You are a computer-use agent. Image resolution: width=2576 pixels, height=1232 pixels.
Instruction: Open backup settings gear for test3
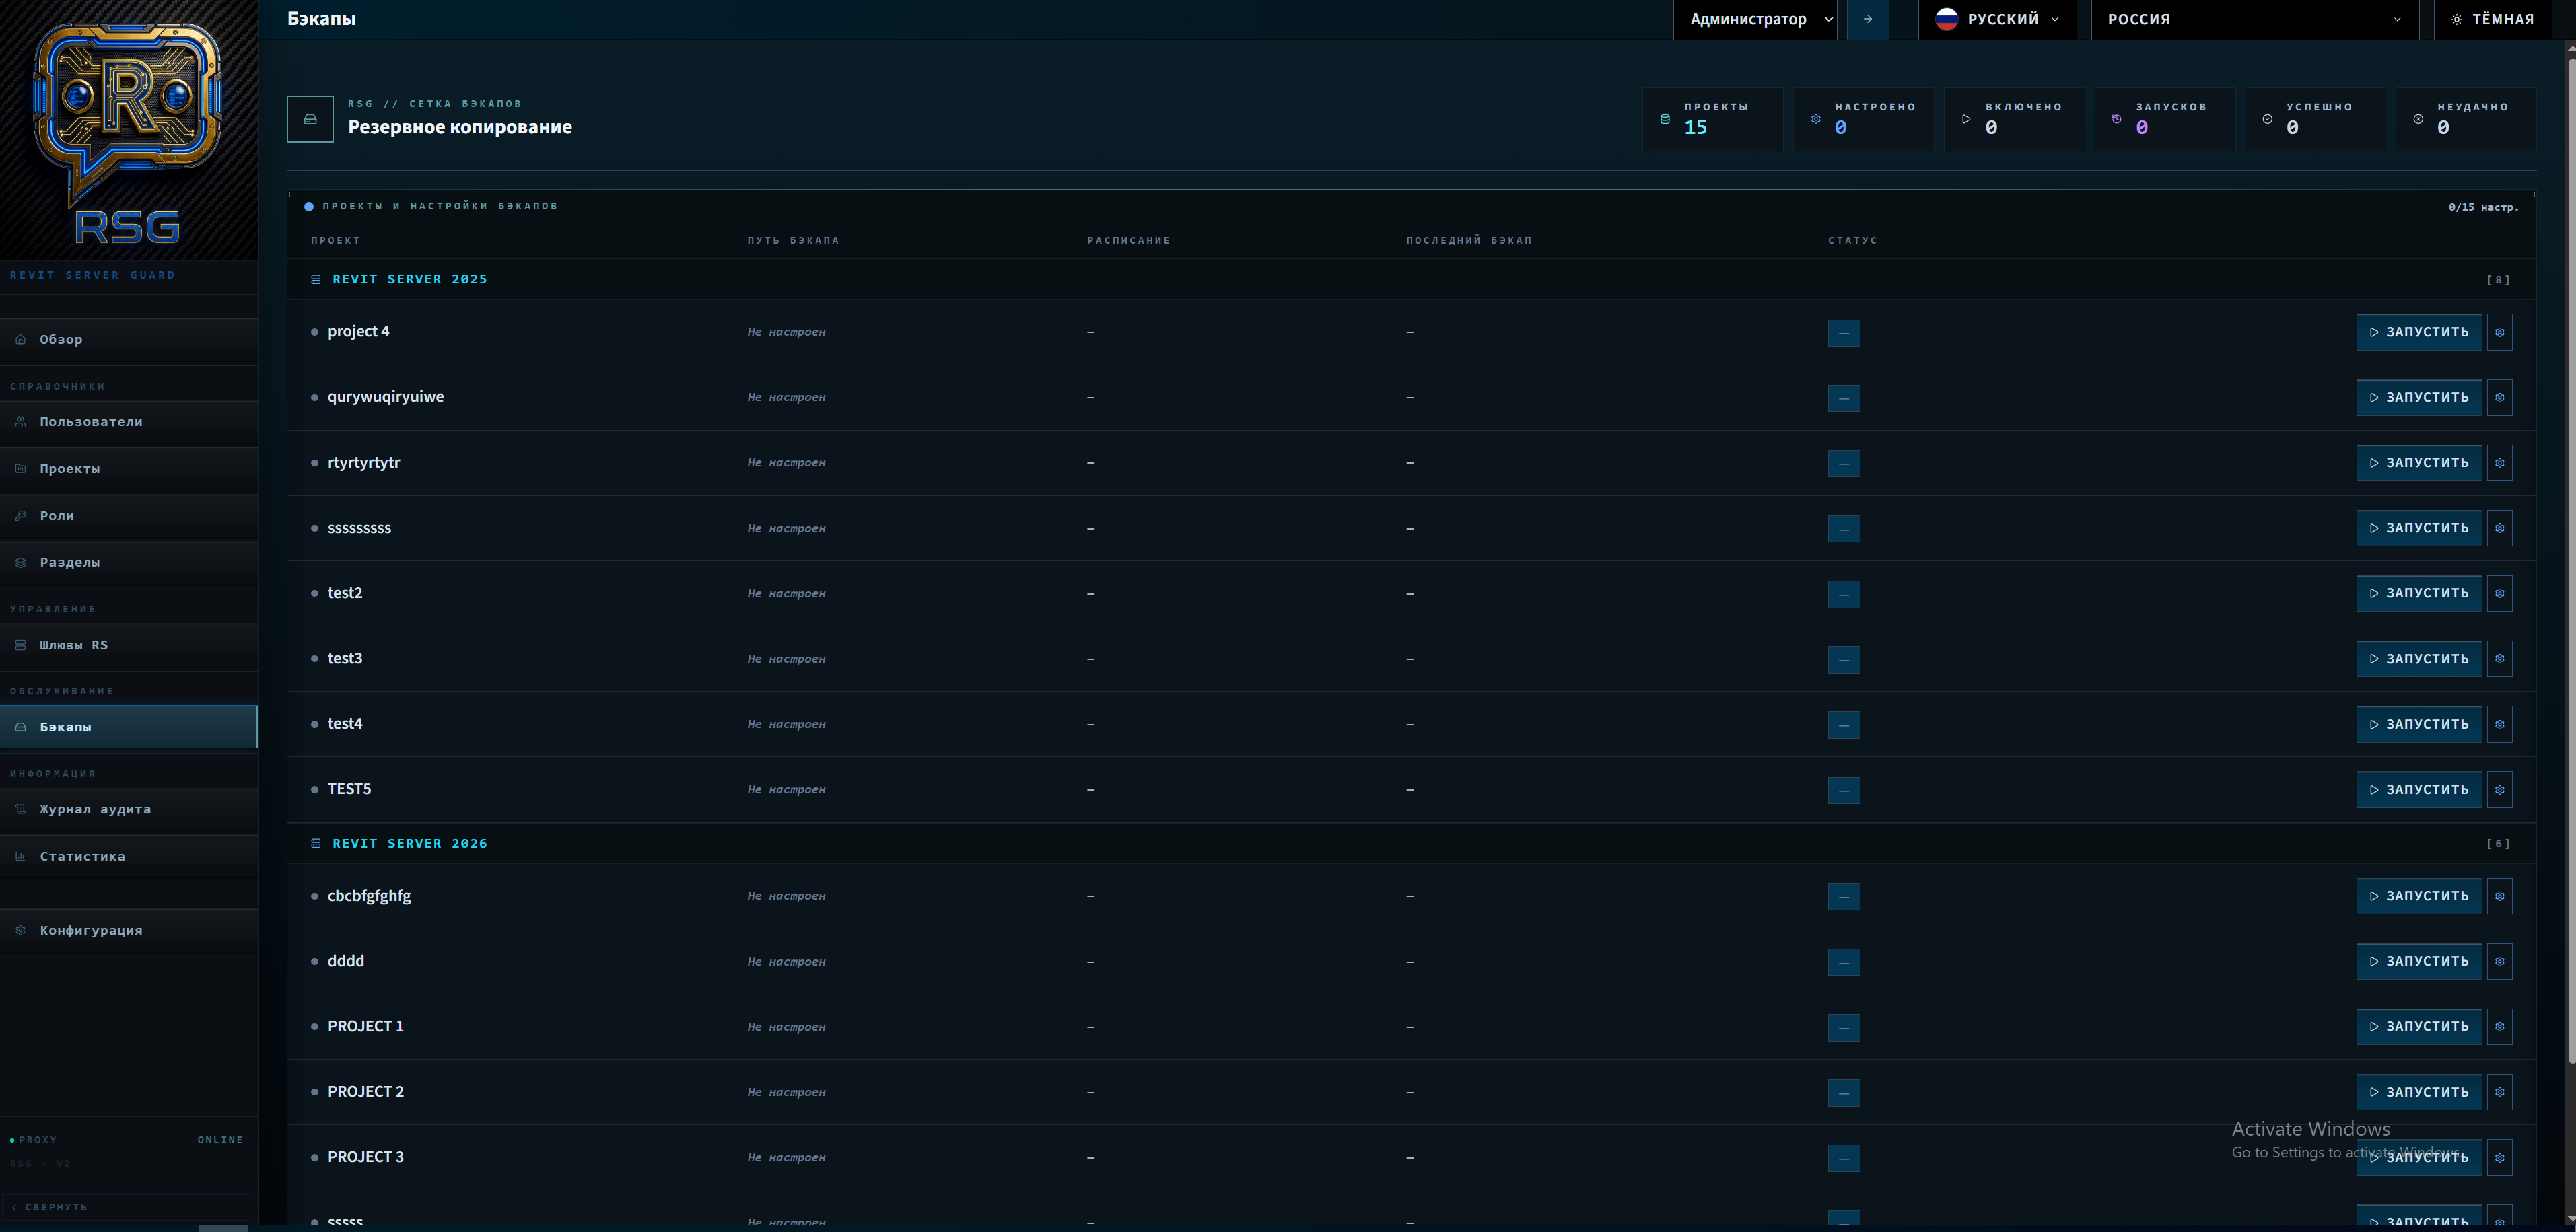pyautogui.click(x=2499, y=659)
